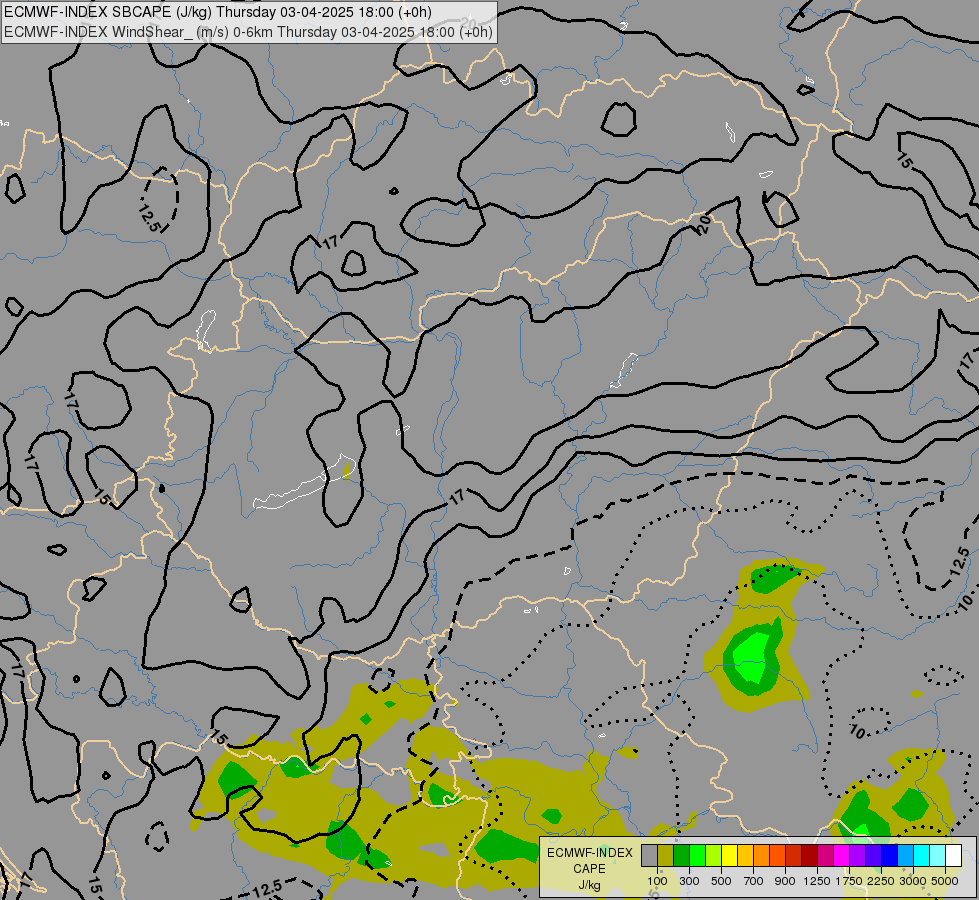This screenshot has height=900, width=979.
Task: Click the CAPE word in the legend box
Action: click(589, 869)
